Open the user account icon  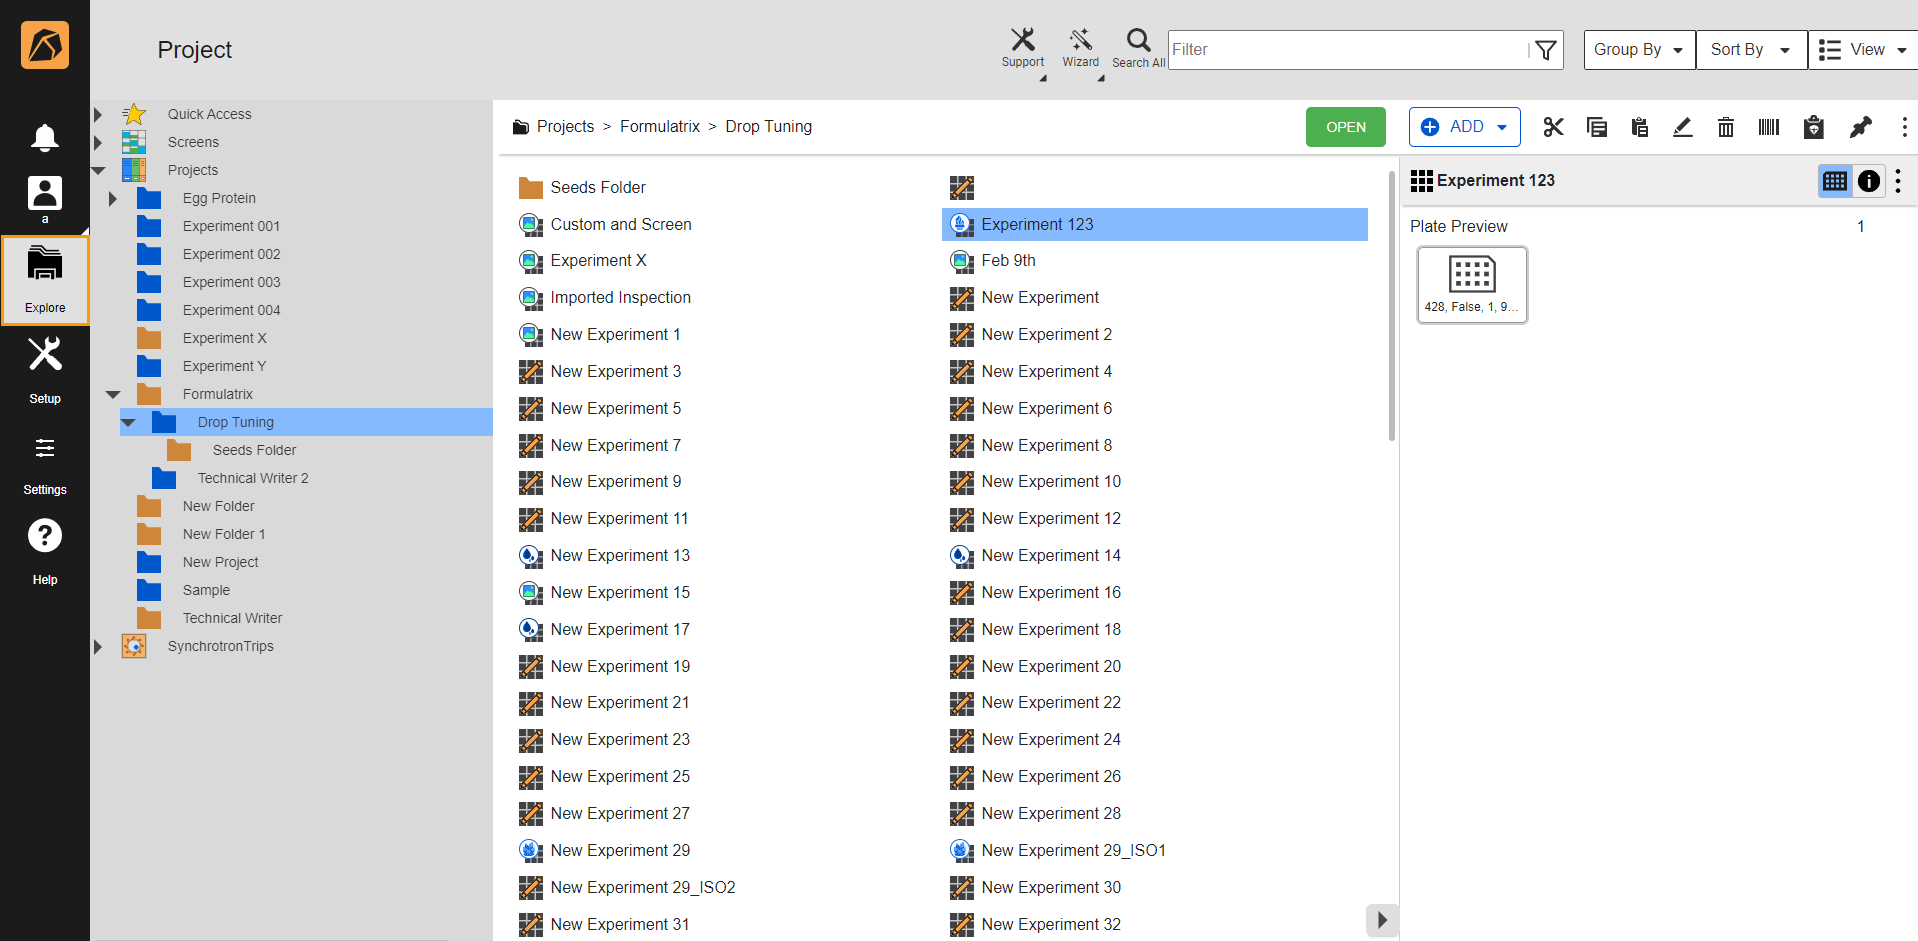(x=44, y=193)
